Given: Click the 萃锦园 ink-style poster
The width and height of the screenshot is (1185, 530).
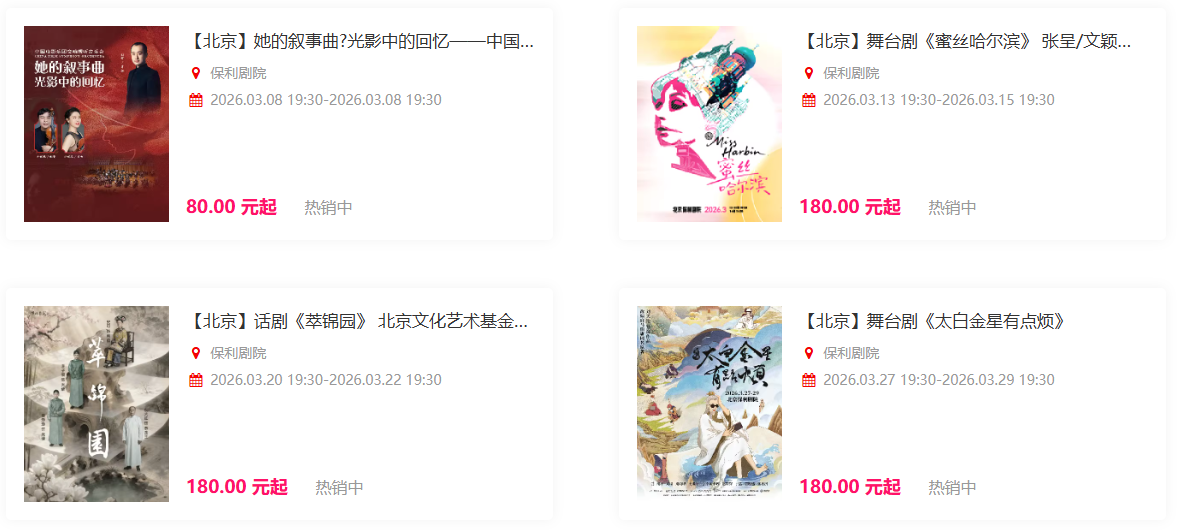Looking at the screenshot, I should (97, 404).
